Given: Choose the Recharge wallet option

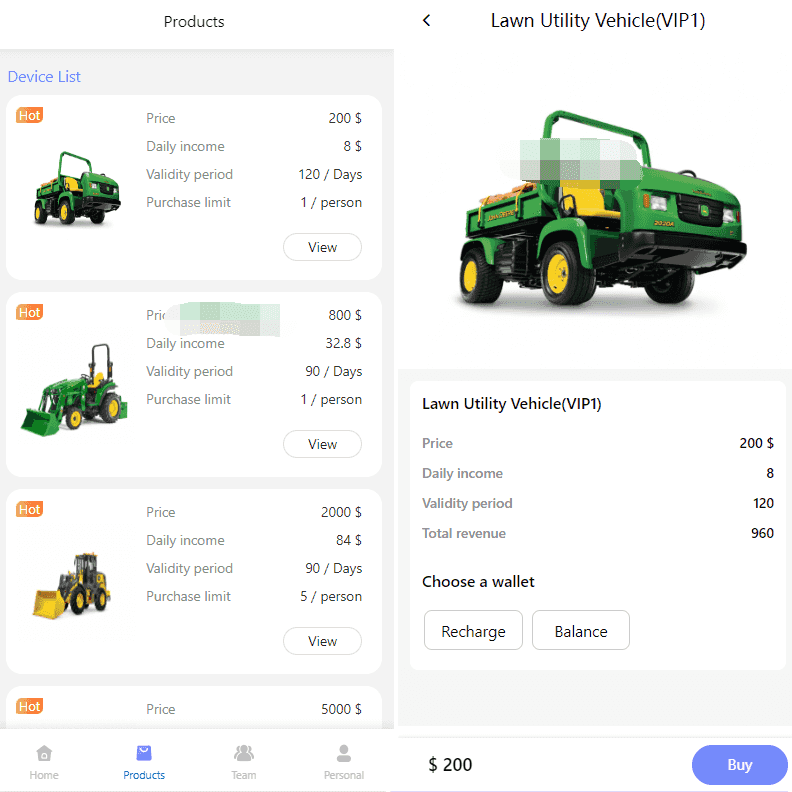Looking at the screenshot, I should click(x=473, y=630).
